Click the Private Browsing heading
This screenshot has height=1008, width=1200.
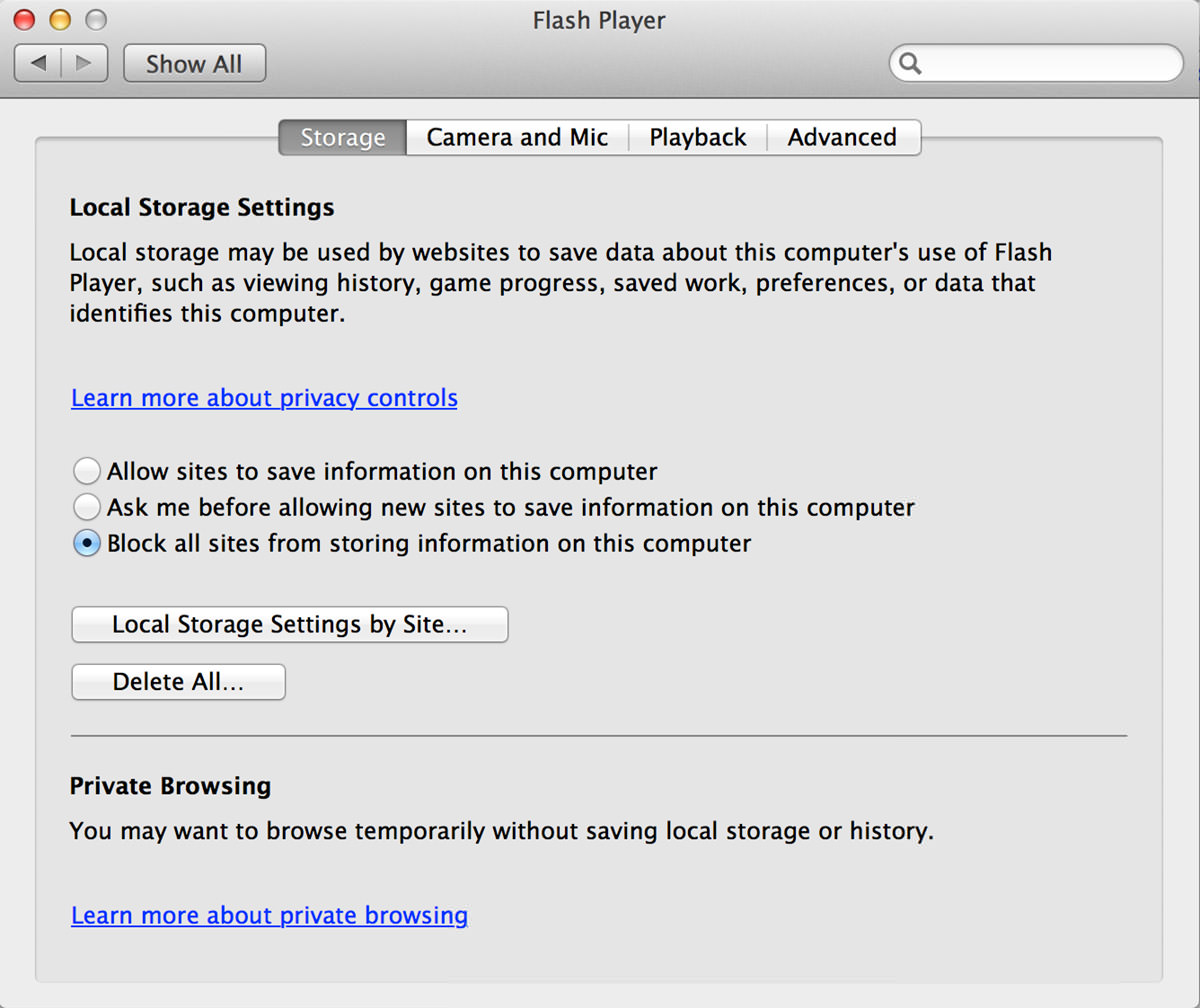point(170,786)
